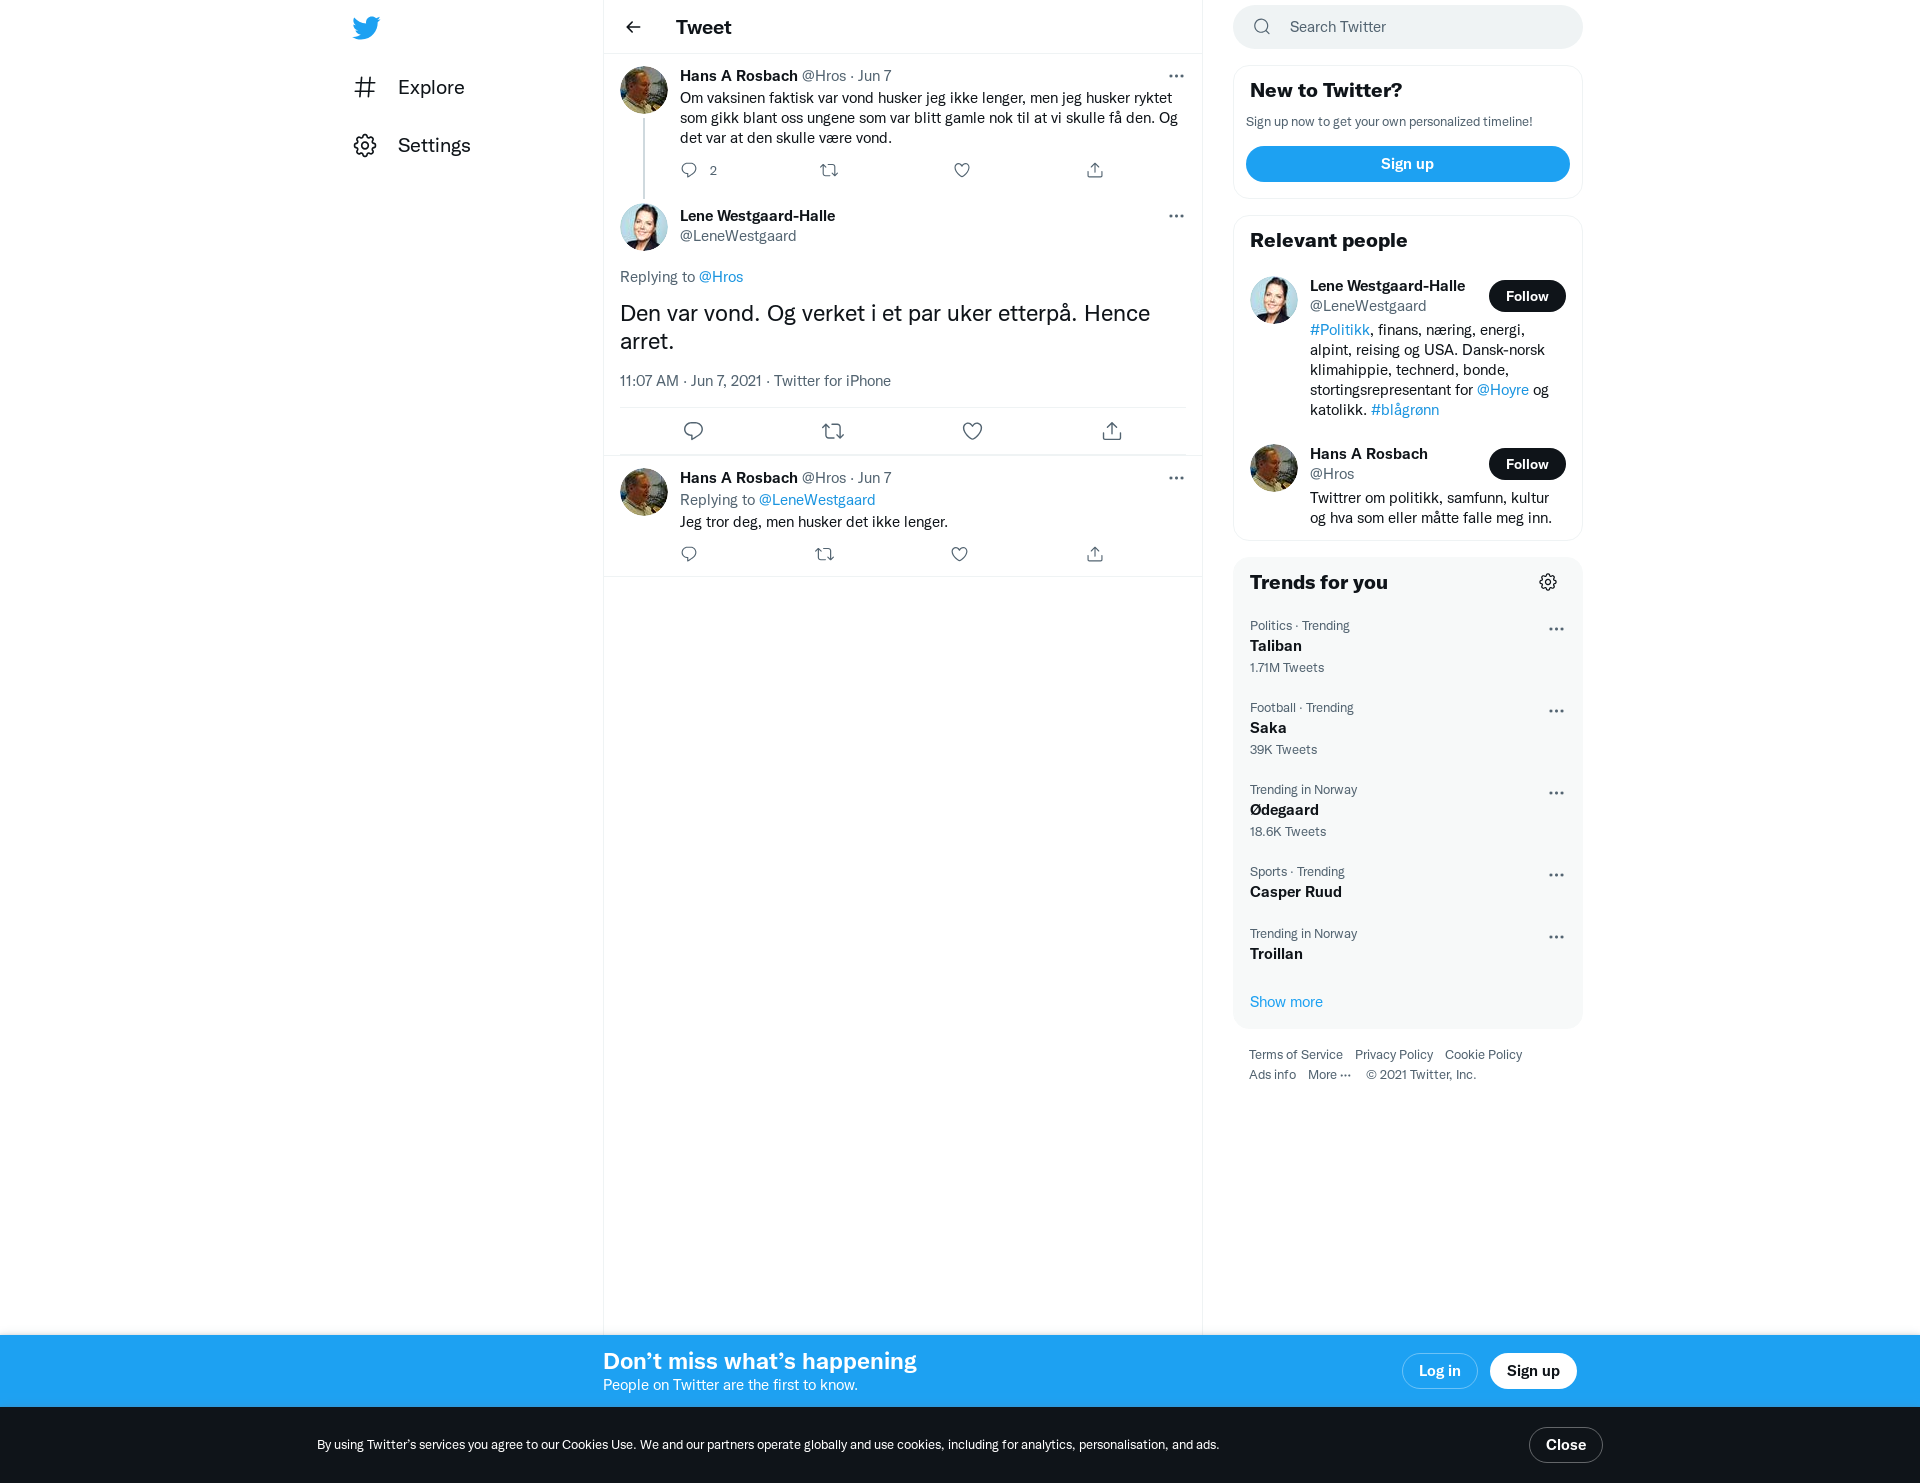
Task: Share the main tweet
Action: click(1112, 431)
